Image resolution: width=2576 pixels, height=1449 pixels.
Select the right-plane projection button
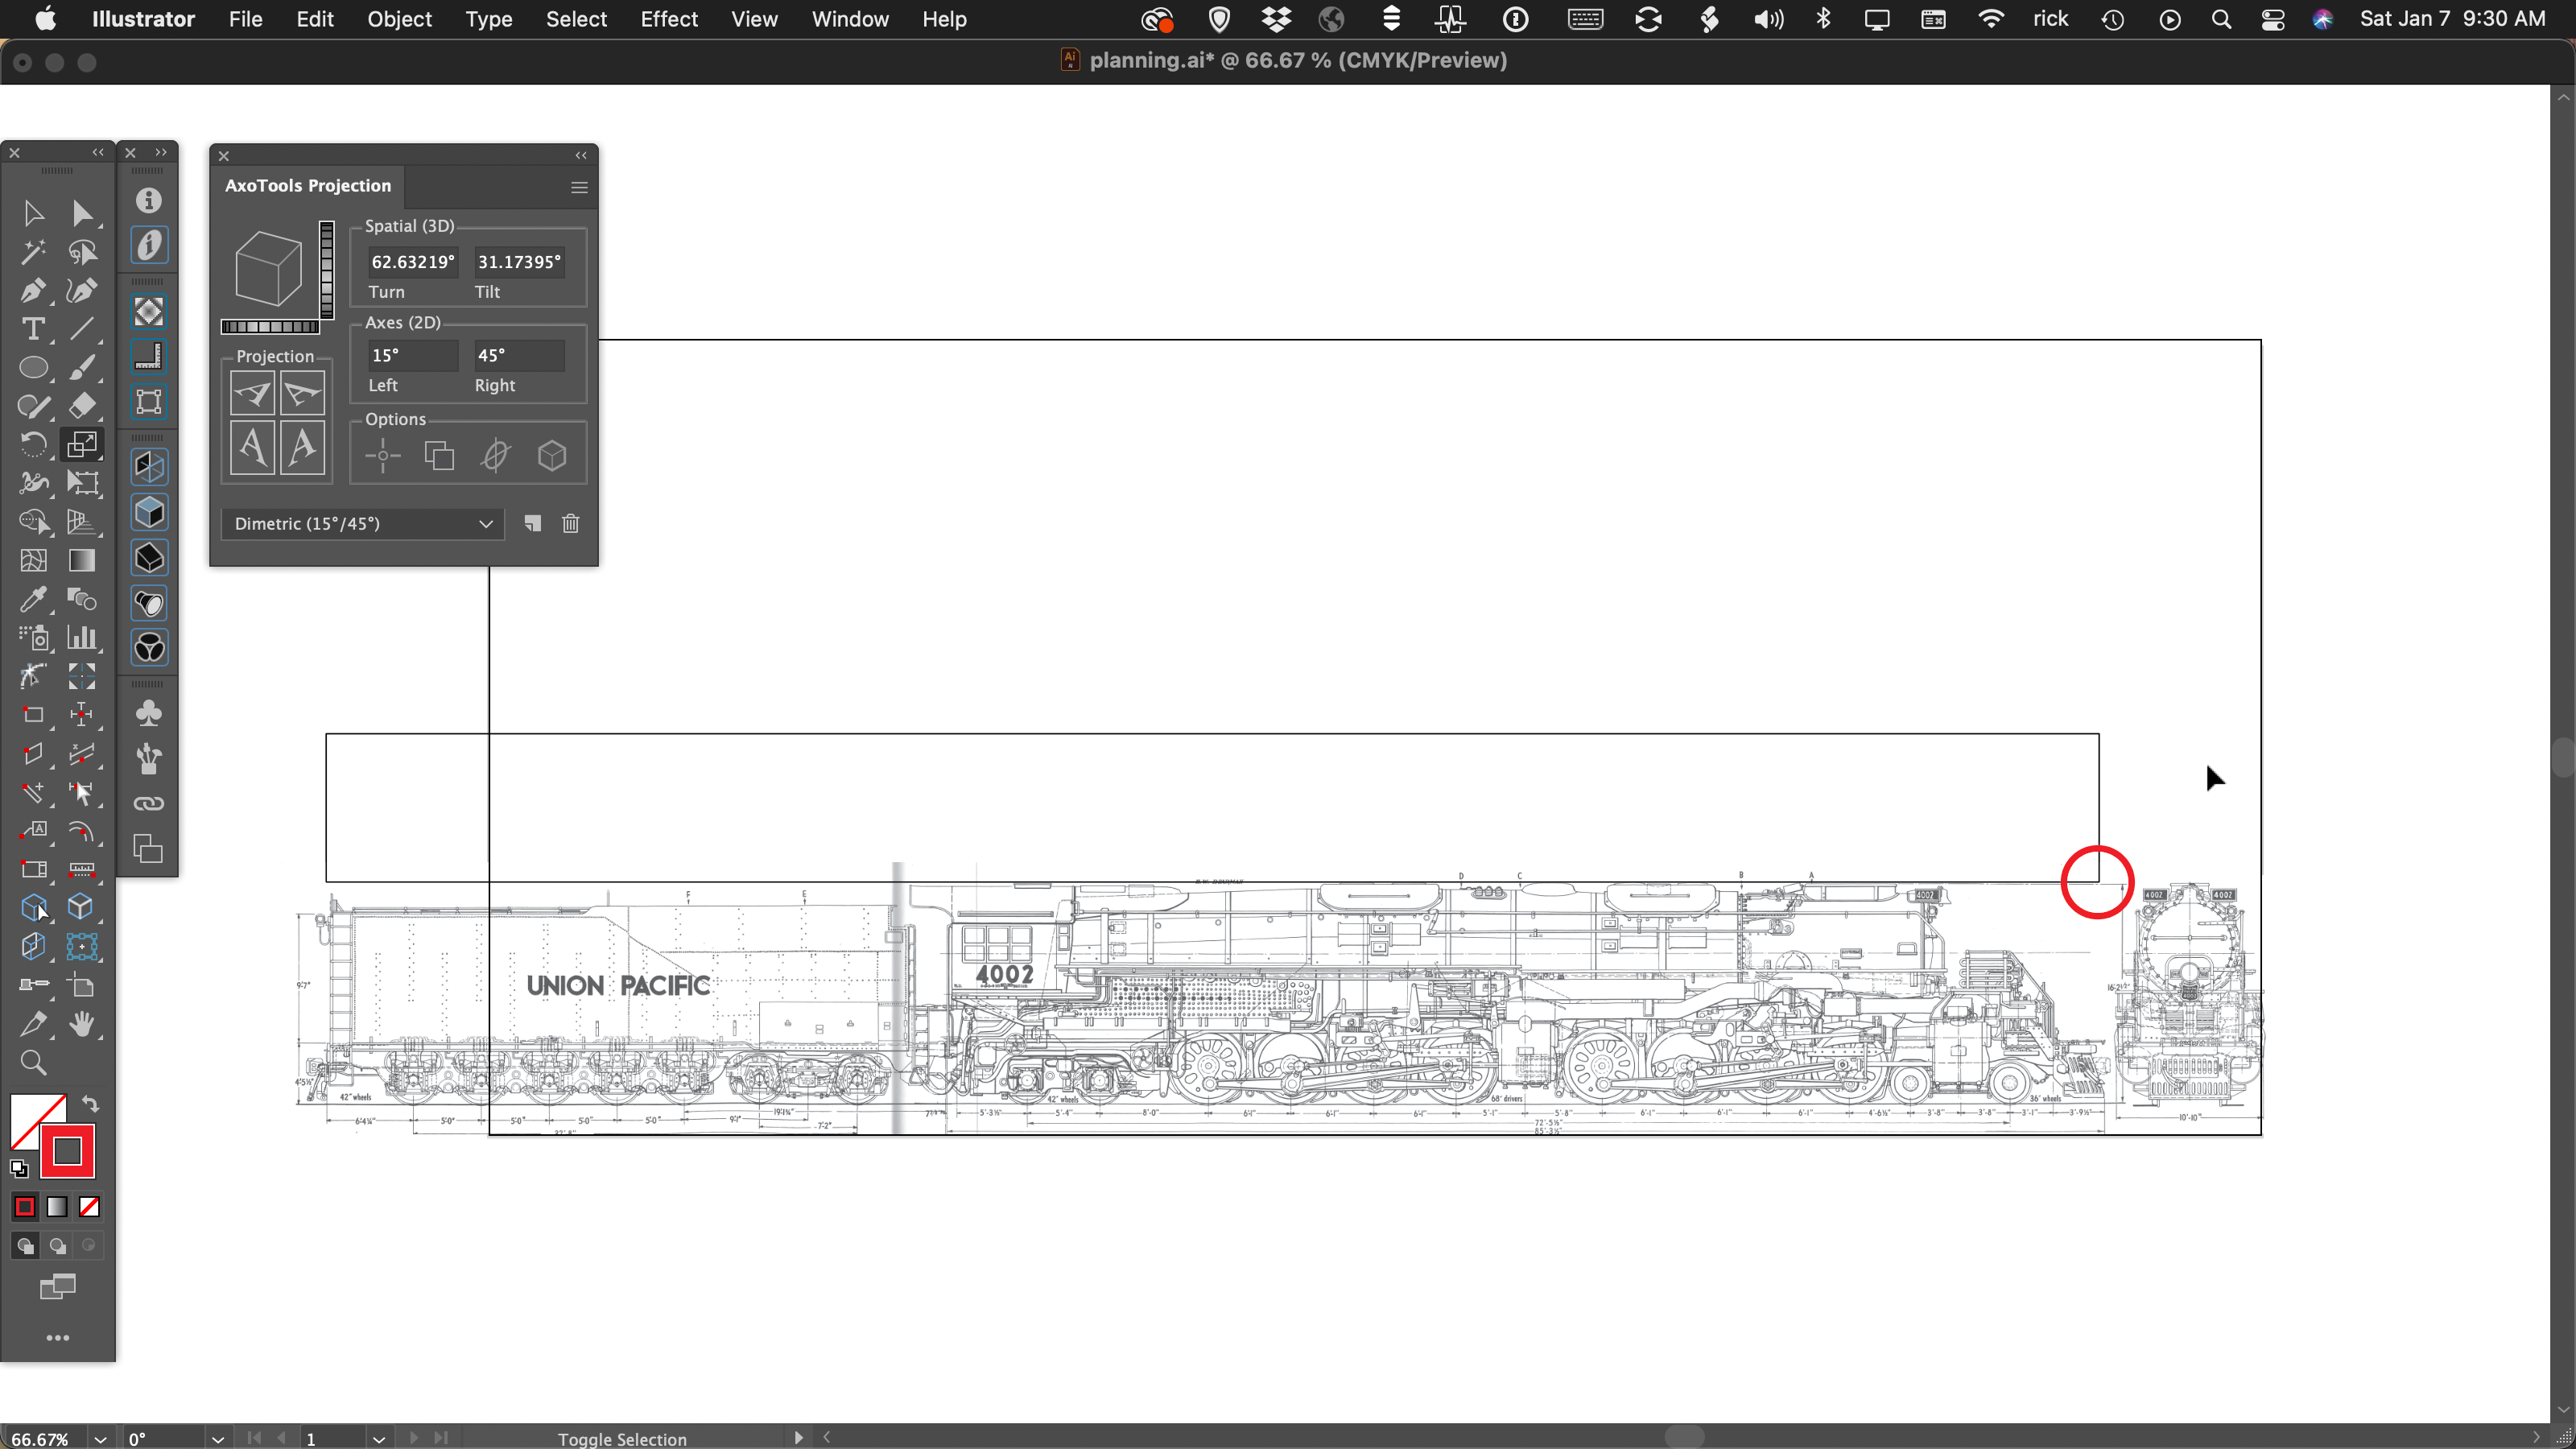pos(303,393)
